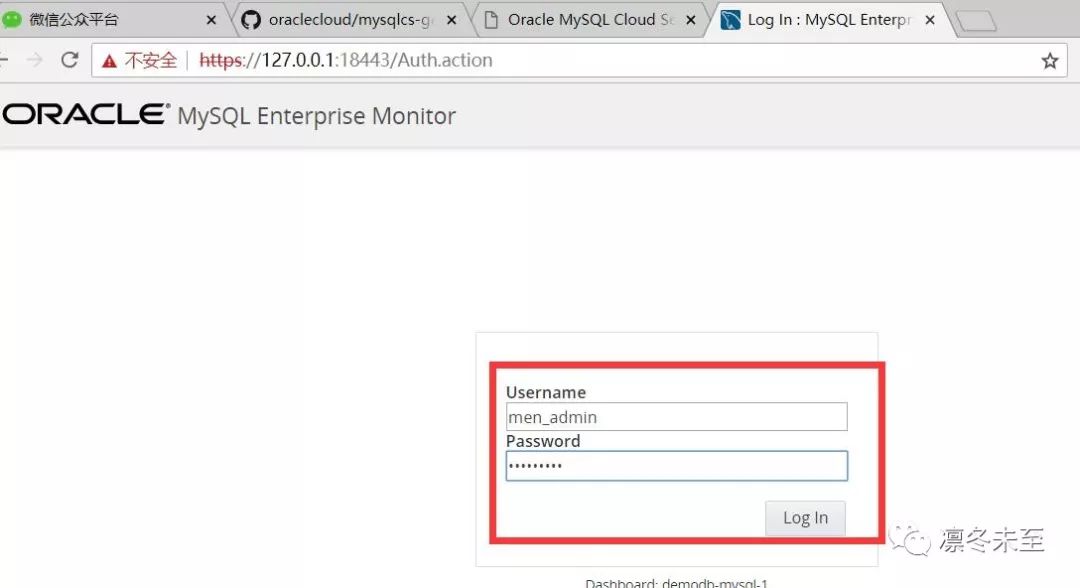The width and height of the screenshot is (1080, 588).
Task: Close the Log In tab
Action: pos(930,19)
